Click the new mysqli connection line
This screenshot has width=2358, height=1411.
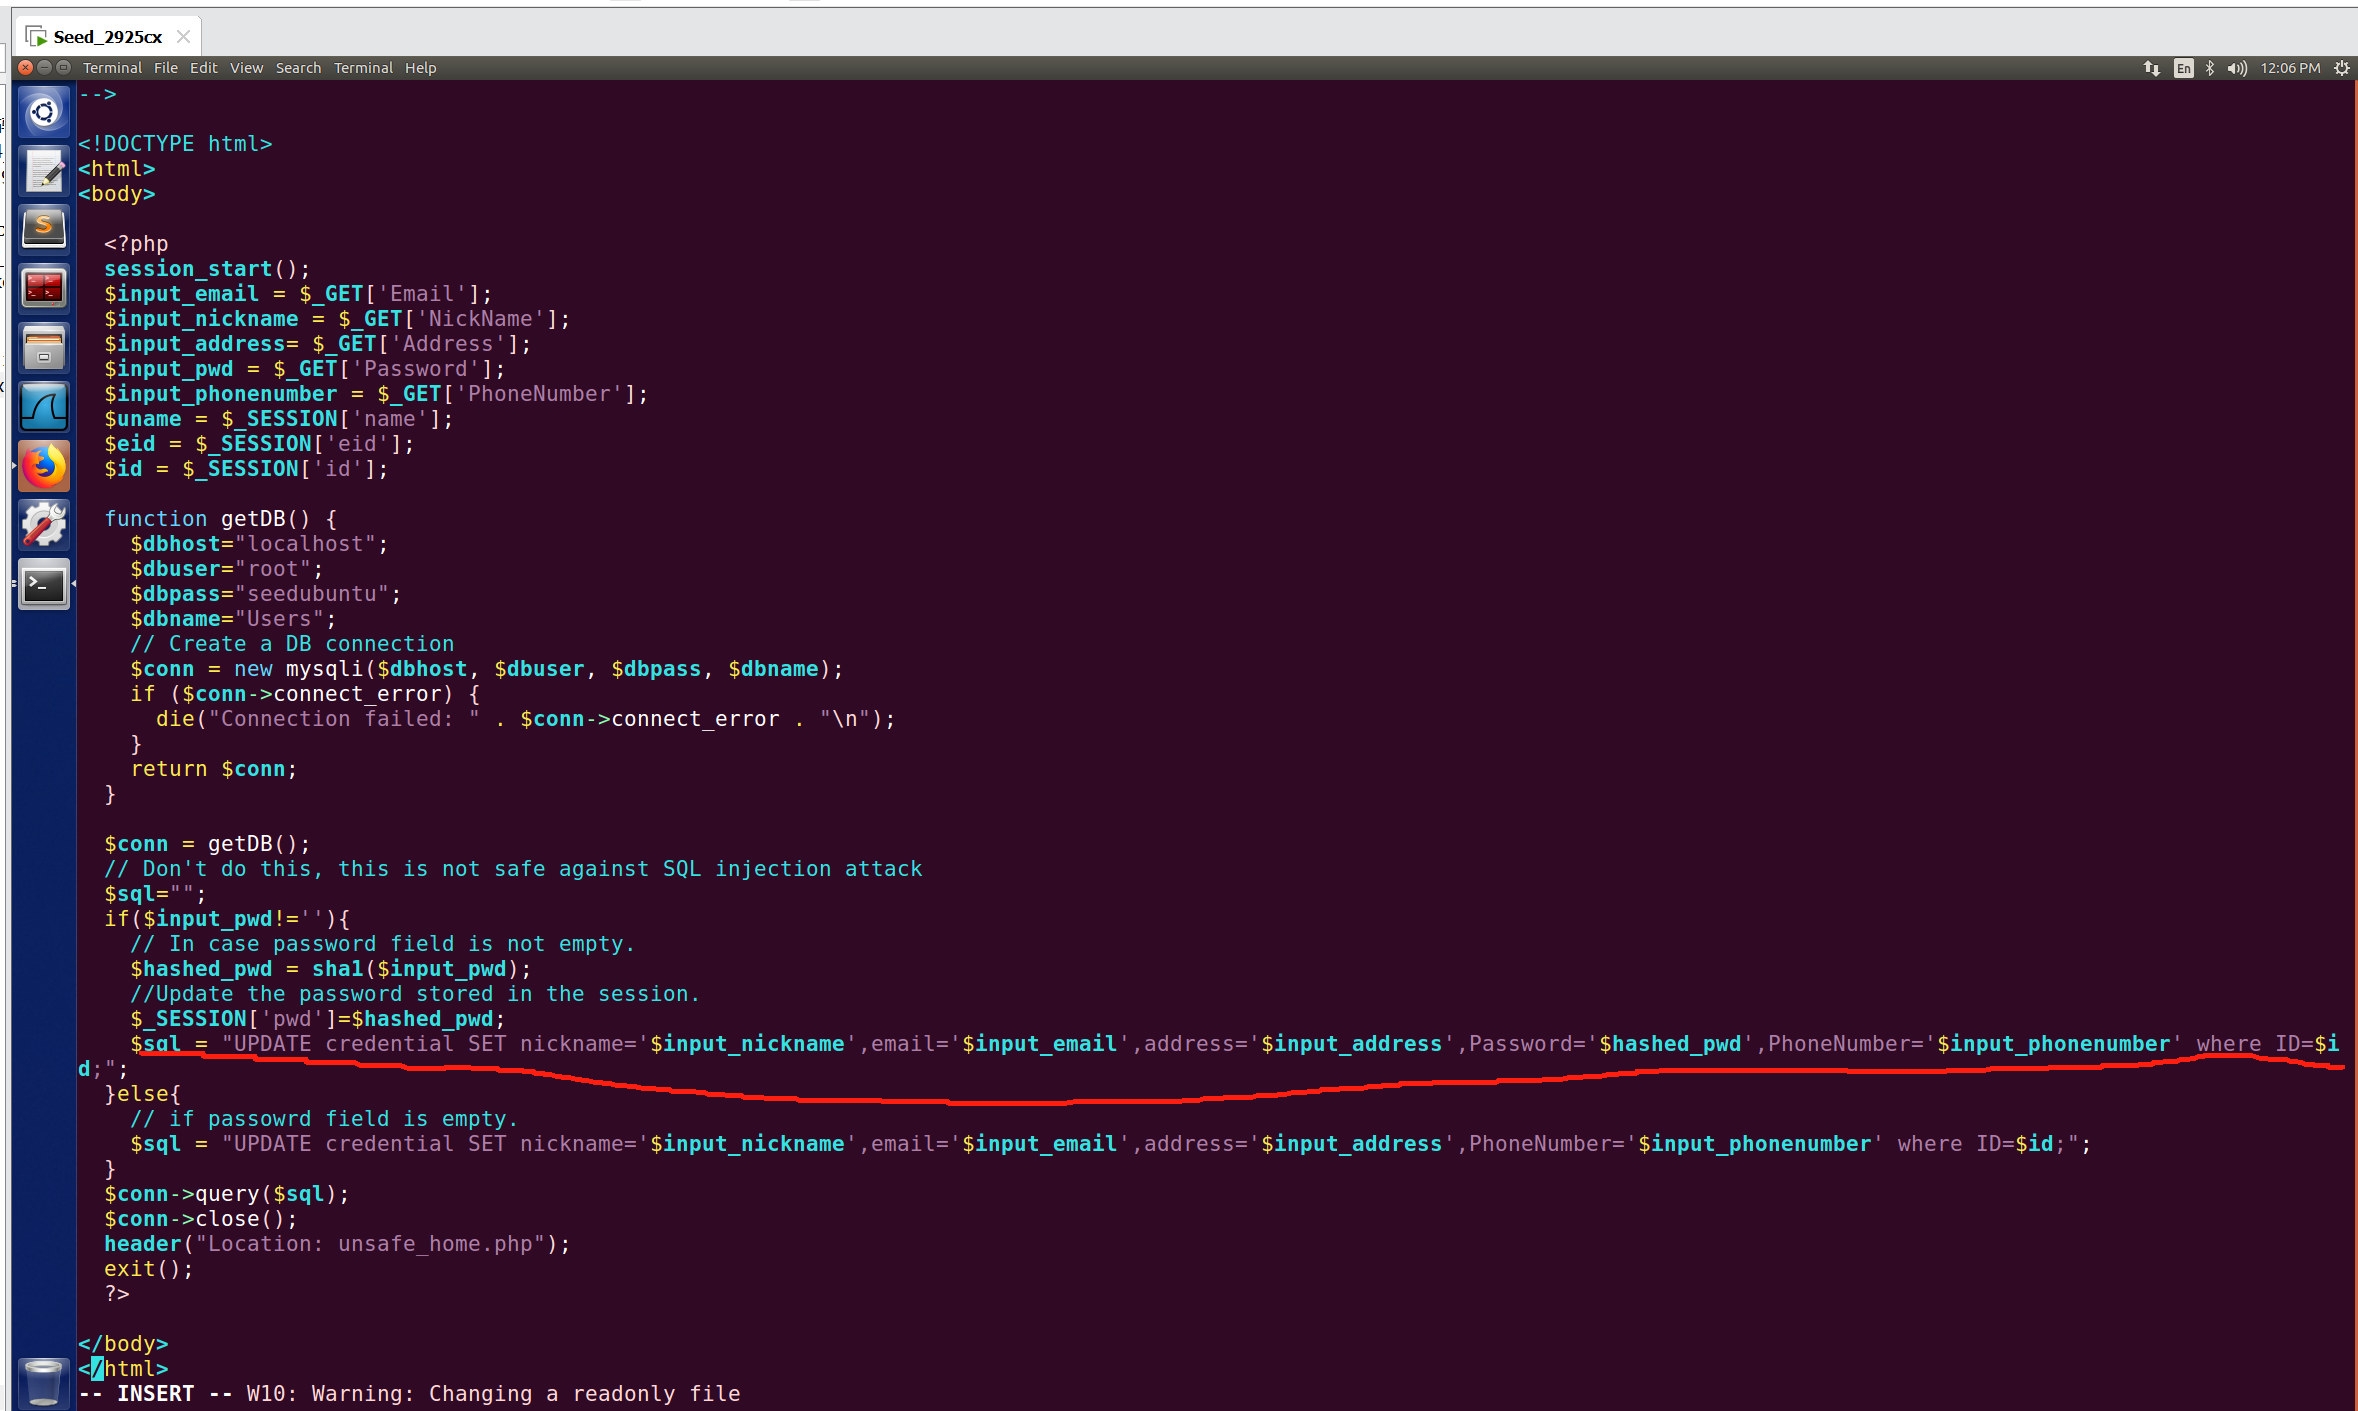coord(487,669)
